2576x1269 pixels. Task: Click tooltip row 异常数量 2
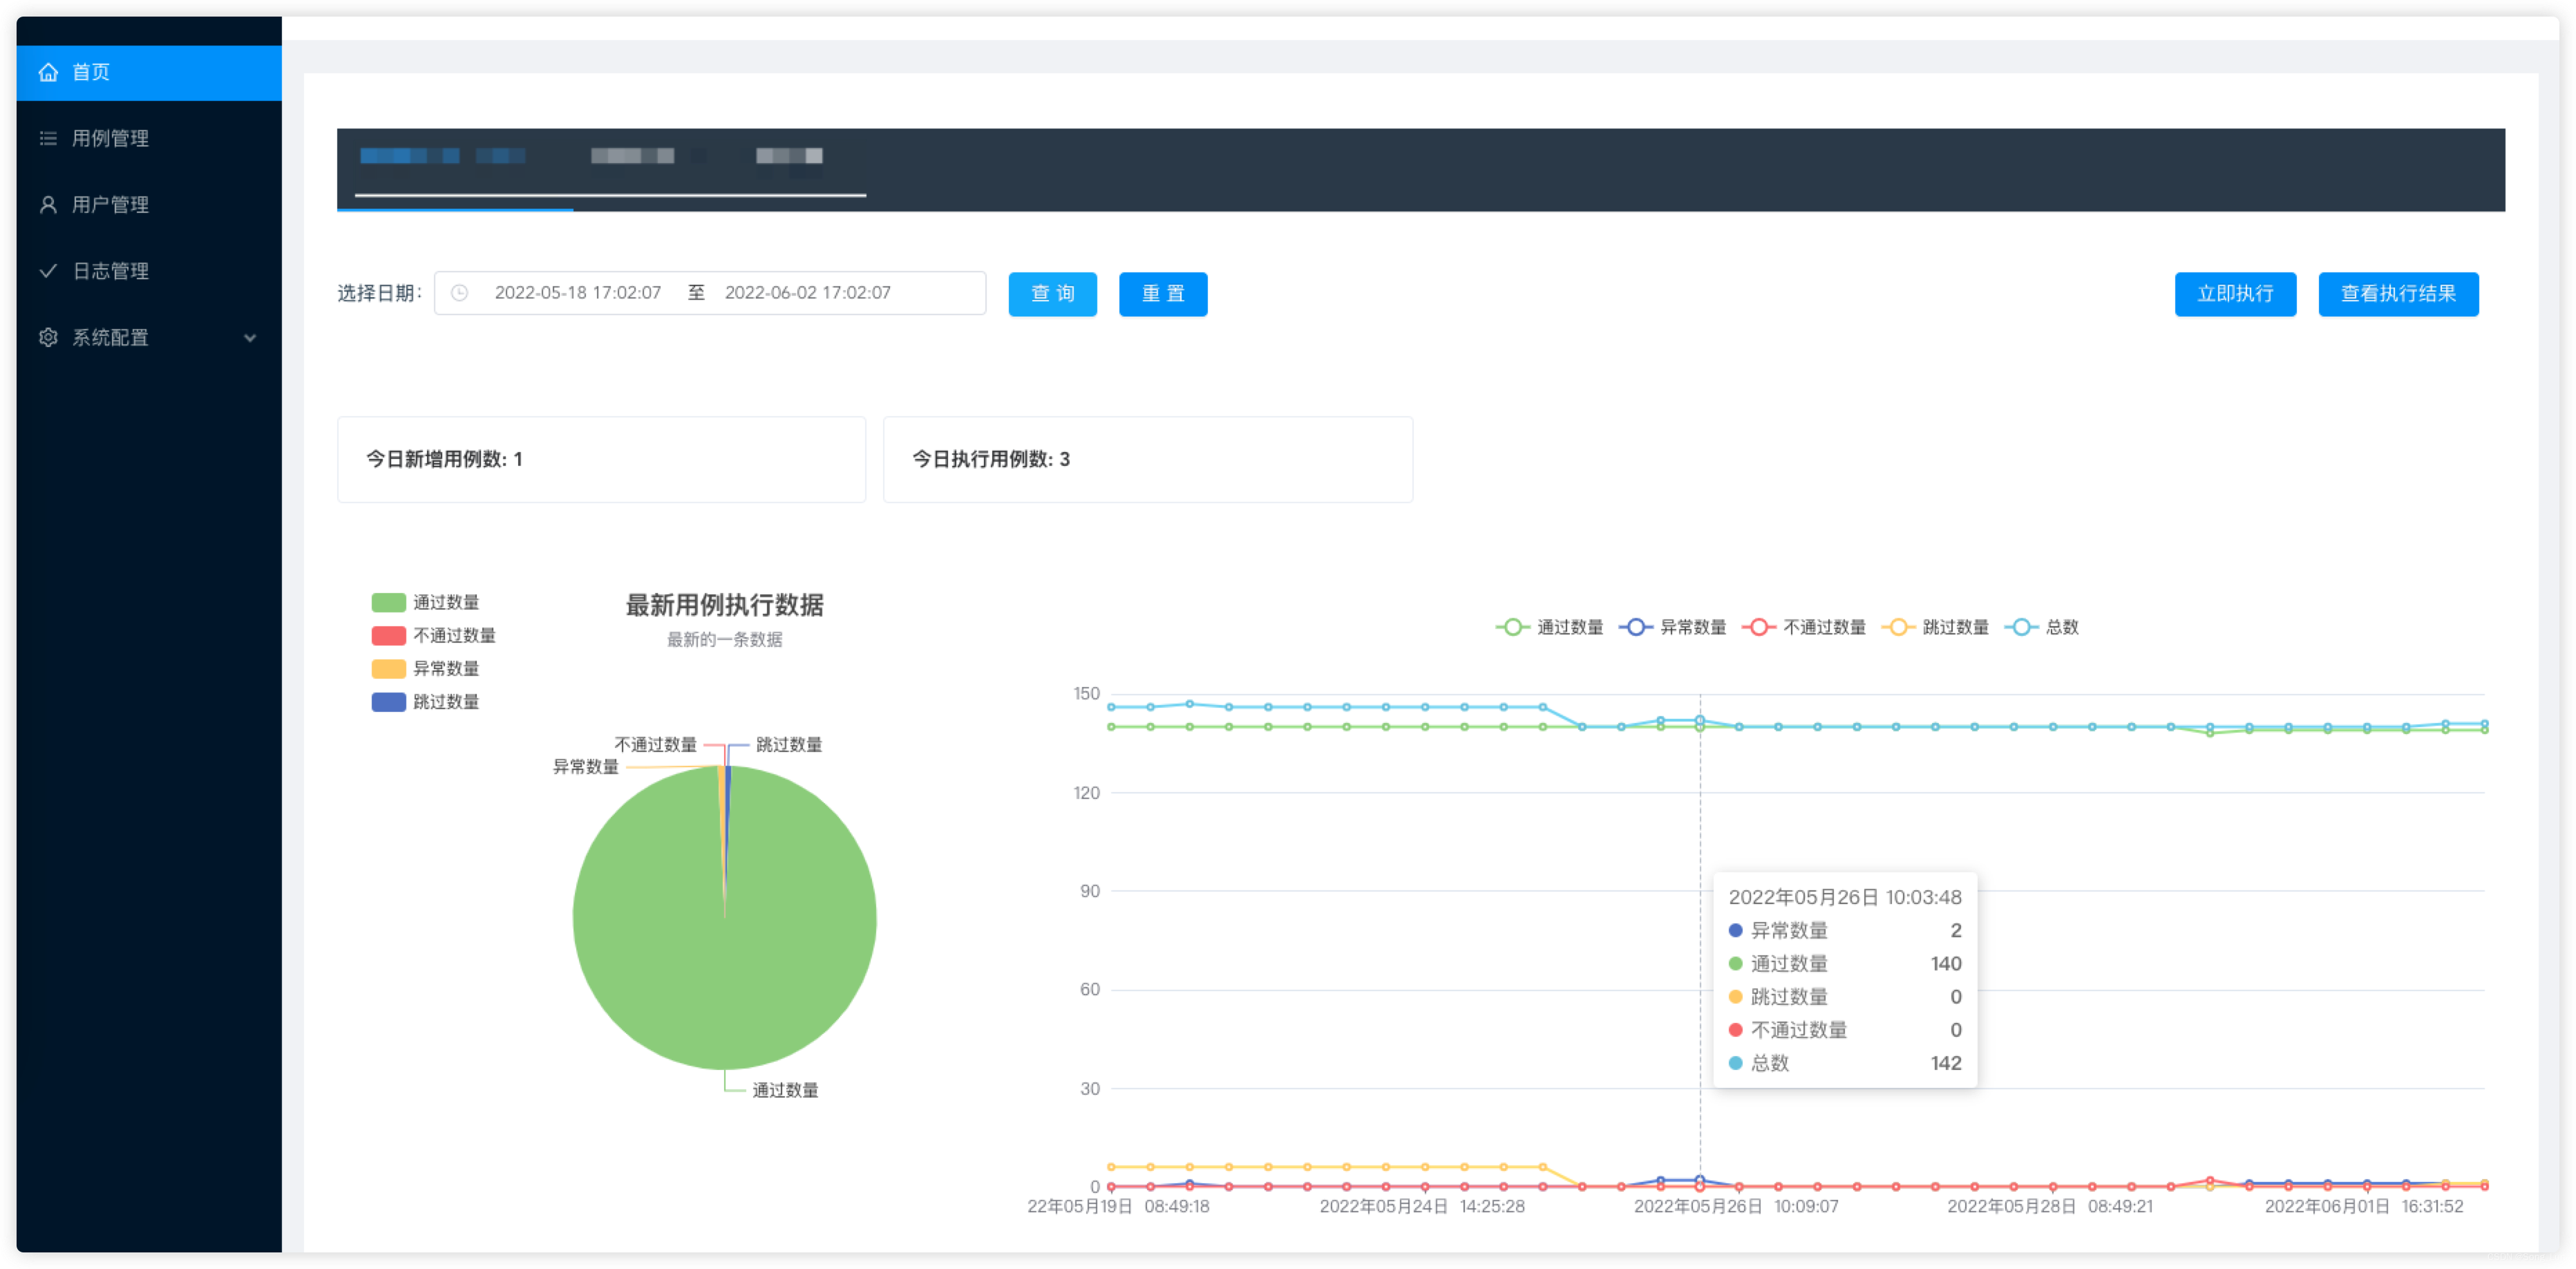(x=1845, y=931)
